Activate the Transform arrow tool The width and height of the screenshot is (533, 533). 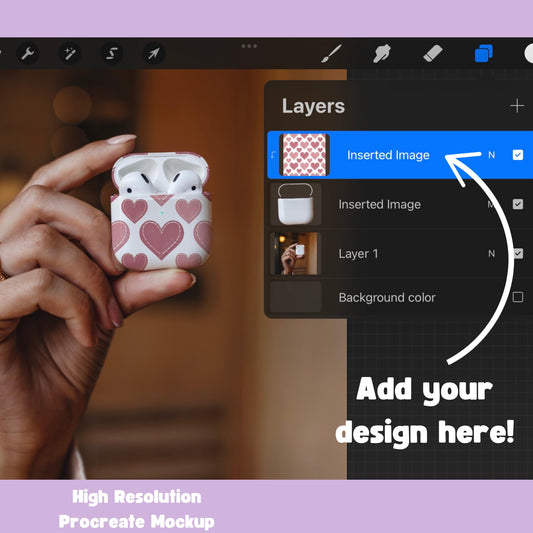click(154, 53)
